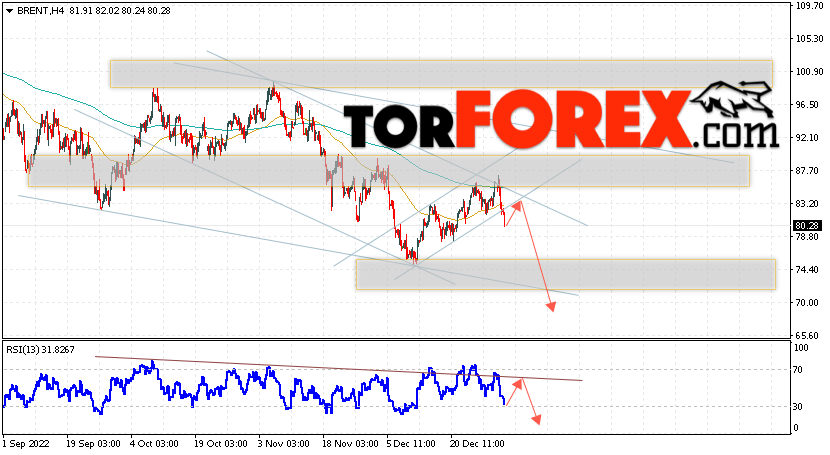830x455 pixels.
Task: Click the 105.30 price axis label
Action: point(809,39)
